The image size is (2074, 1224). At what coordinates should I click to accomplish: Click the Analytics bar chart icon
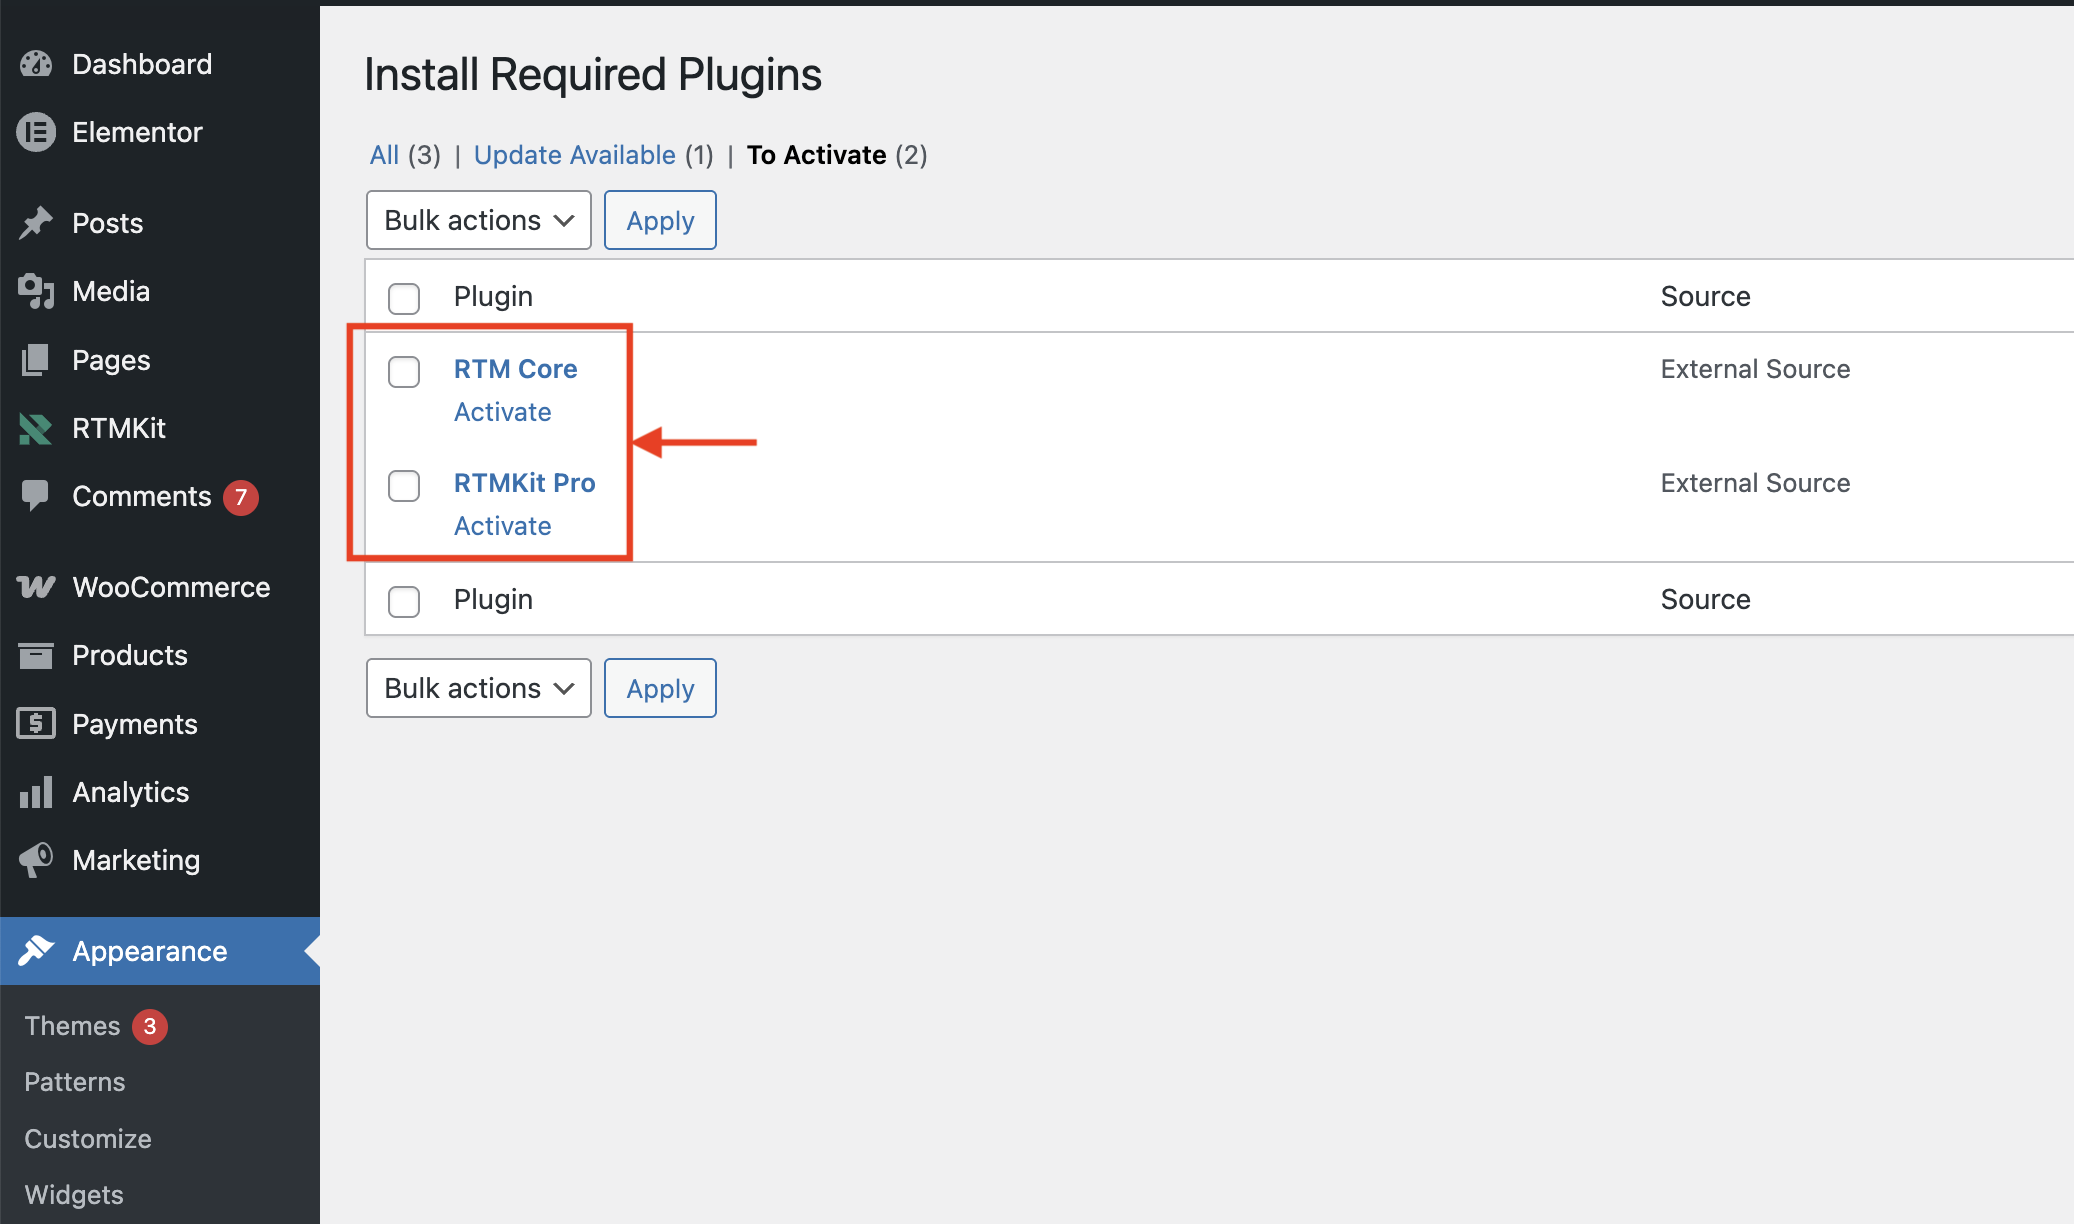(36, 792)
